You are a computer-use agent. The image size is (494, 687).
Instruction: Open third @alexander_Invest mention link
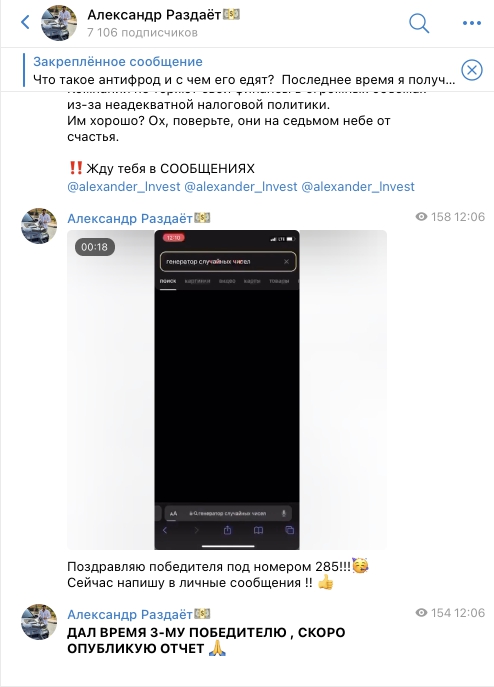coord(358,187)
